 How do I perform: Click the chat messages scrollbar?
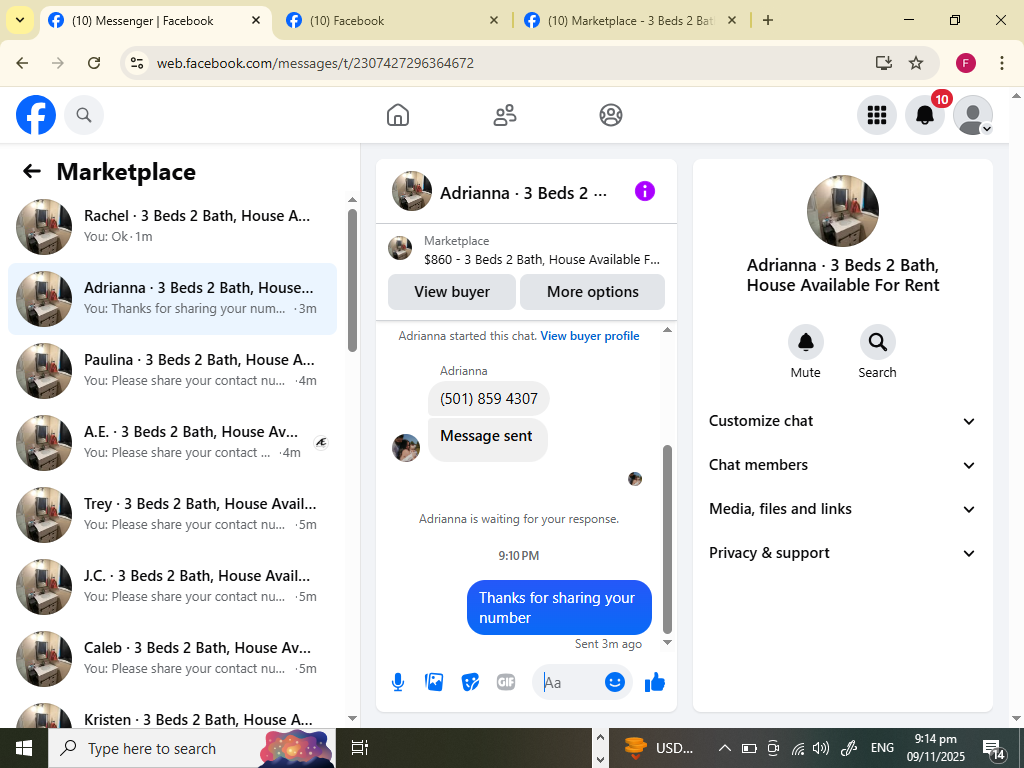pos(667,539)
